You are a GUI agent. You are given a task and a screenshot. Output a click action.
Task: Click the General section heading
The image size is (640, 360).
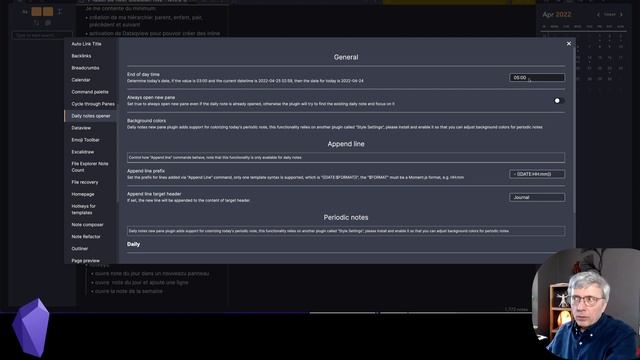click(346, 57)
